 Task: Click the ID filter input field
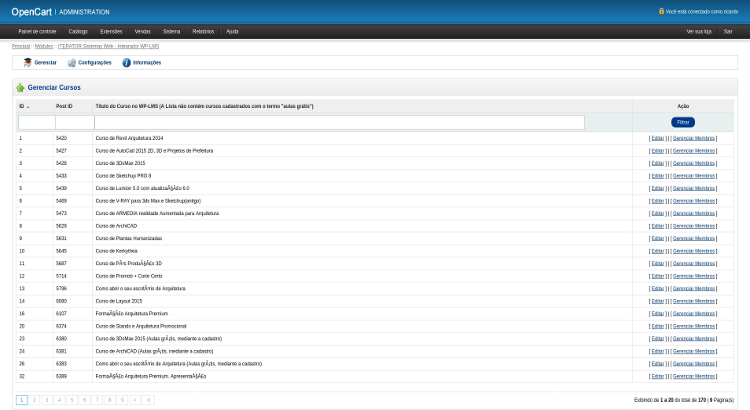[37, 122]
